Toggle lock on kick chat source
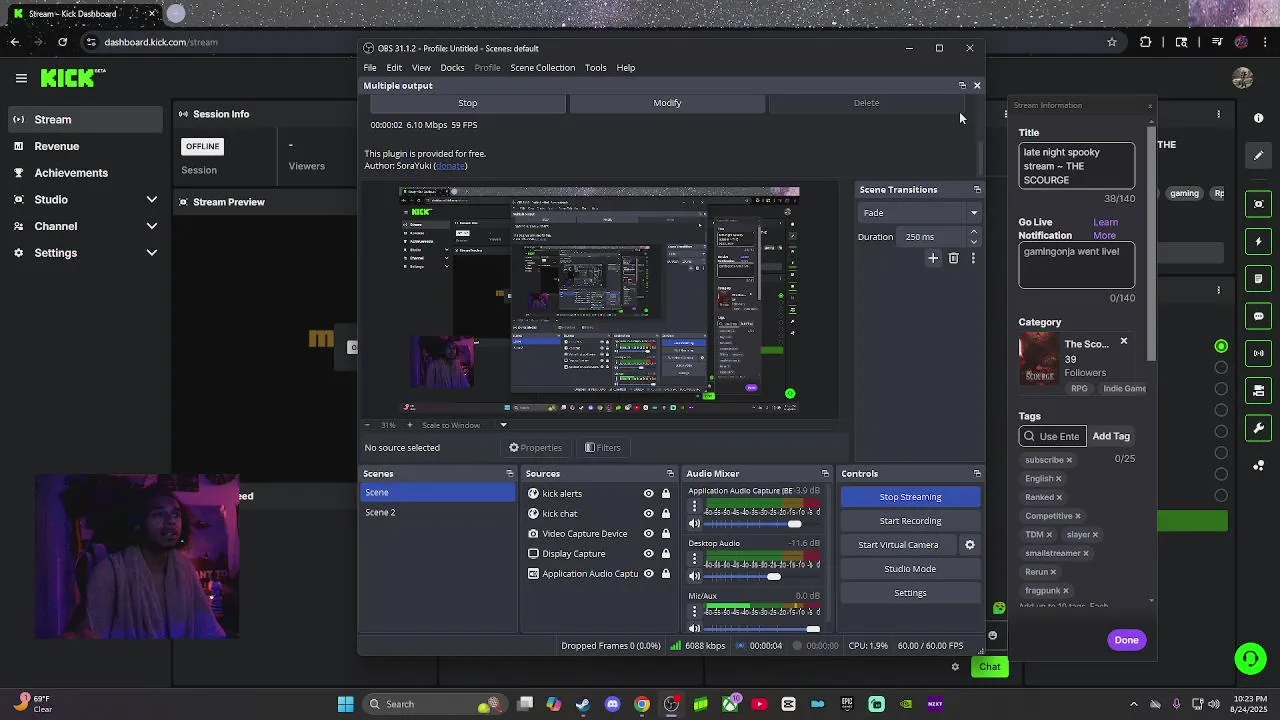The width and height of the screenshot is (1280, 720). point(665,514)
